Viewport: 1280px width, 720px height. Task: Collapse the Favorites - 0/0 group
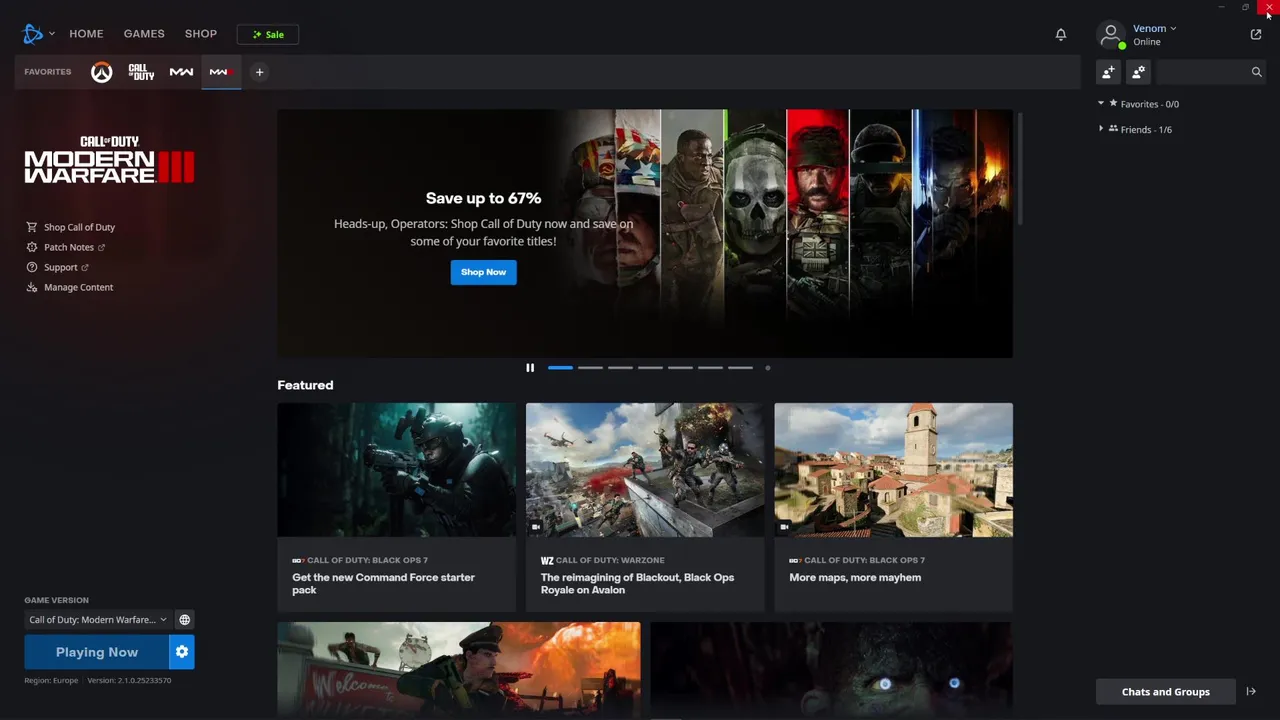coord(1101,104)
